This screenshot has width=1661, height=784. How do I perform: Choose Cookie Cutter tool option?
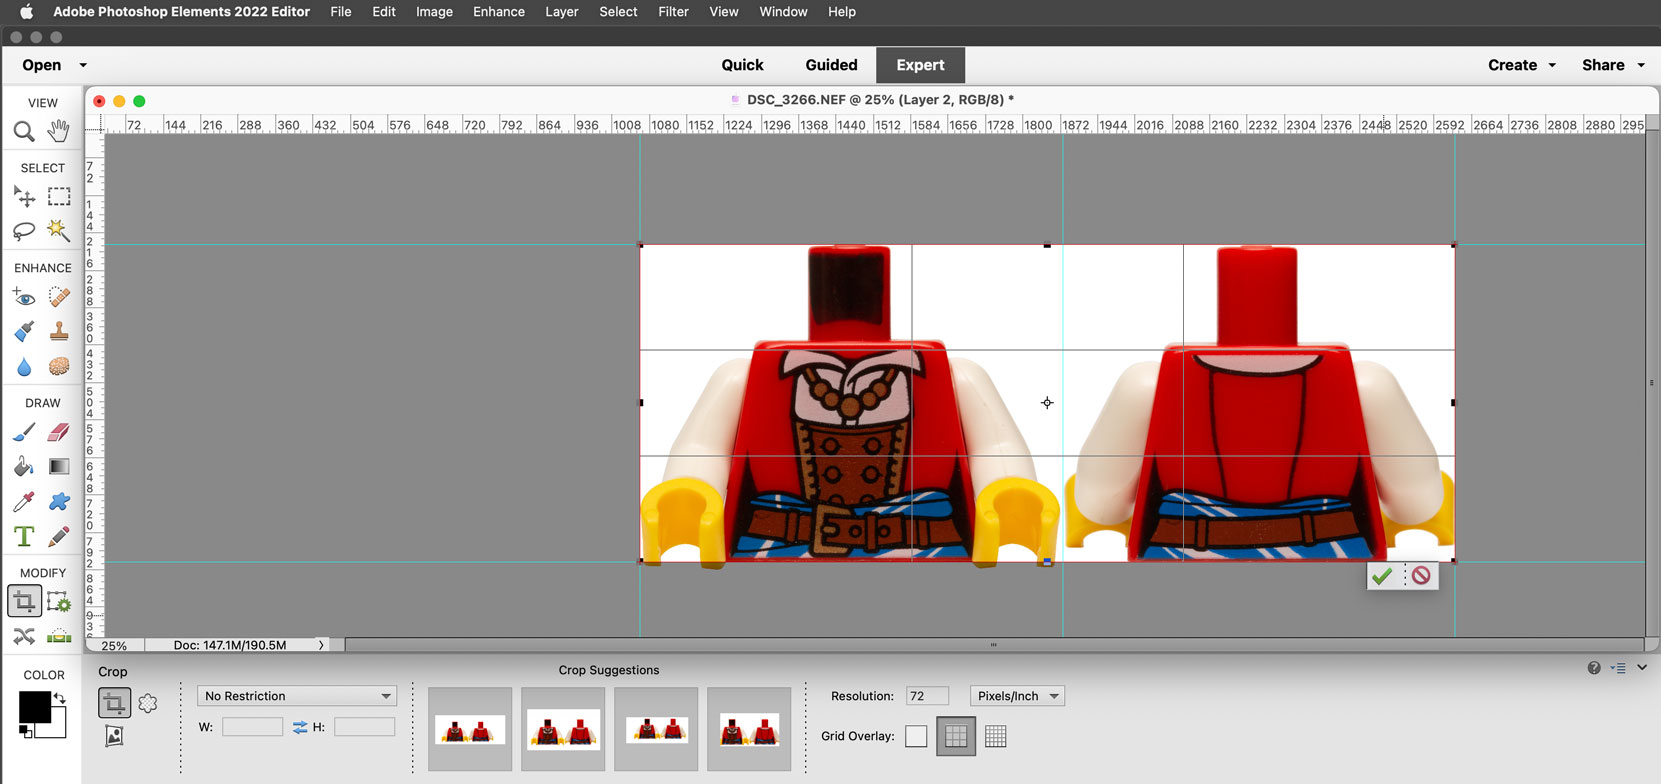click(148, 703)
